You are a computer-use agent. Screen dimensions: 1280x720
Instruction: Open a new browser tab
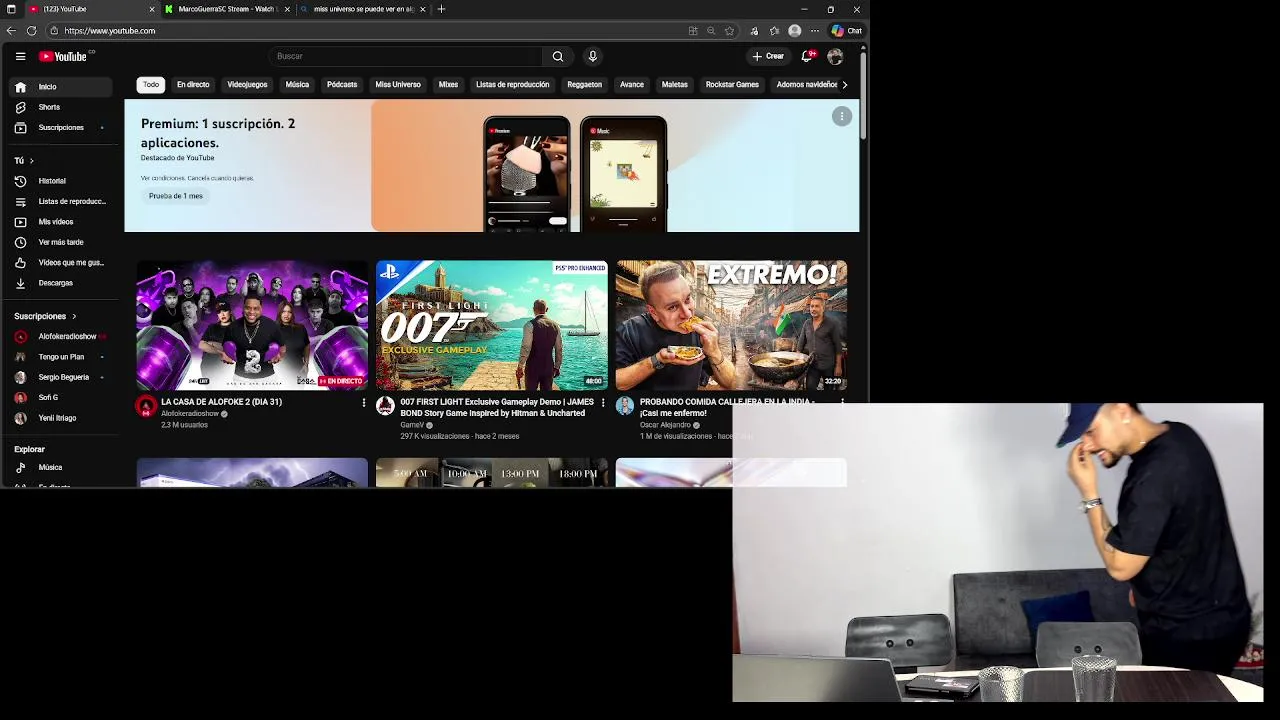pos(441,9)
